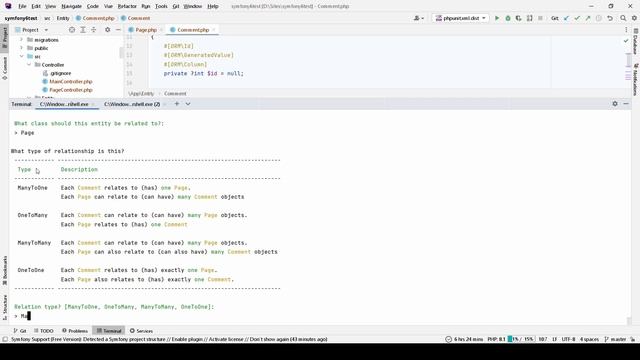
Task: Run the phpunit.xml.dist configuration
Action: 497,18
